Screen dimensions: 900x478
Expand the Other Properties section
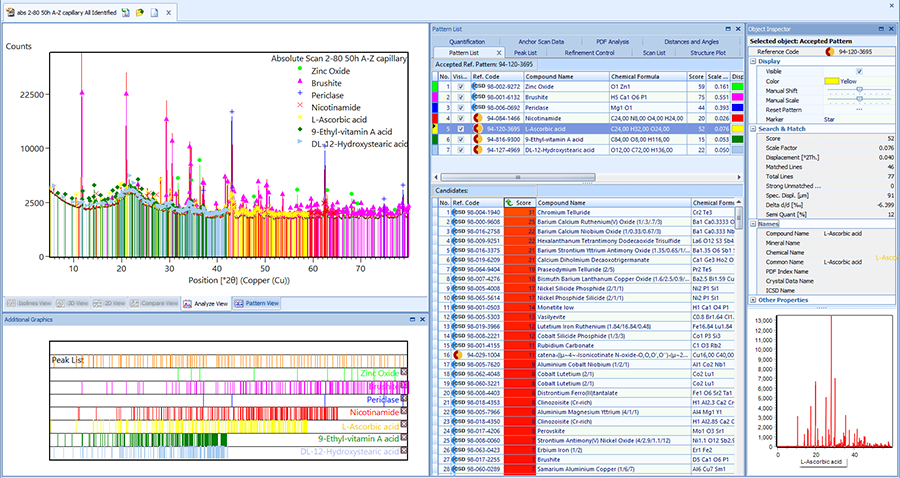pyautogui.click(x=752, y=299)
